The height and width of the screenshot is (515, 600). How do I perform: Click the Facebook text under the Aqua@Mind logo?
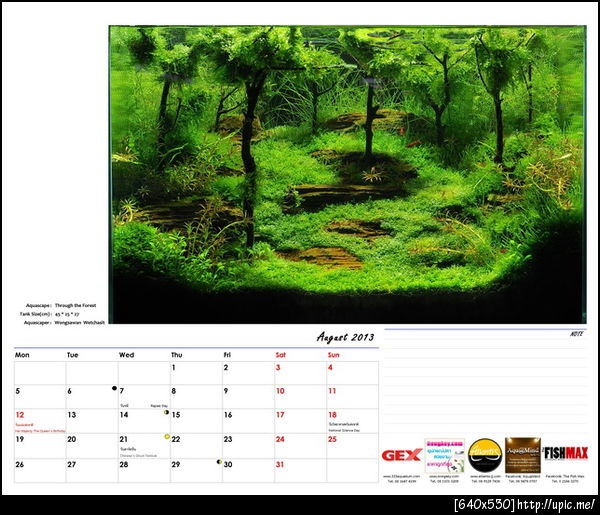(523, 477)
